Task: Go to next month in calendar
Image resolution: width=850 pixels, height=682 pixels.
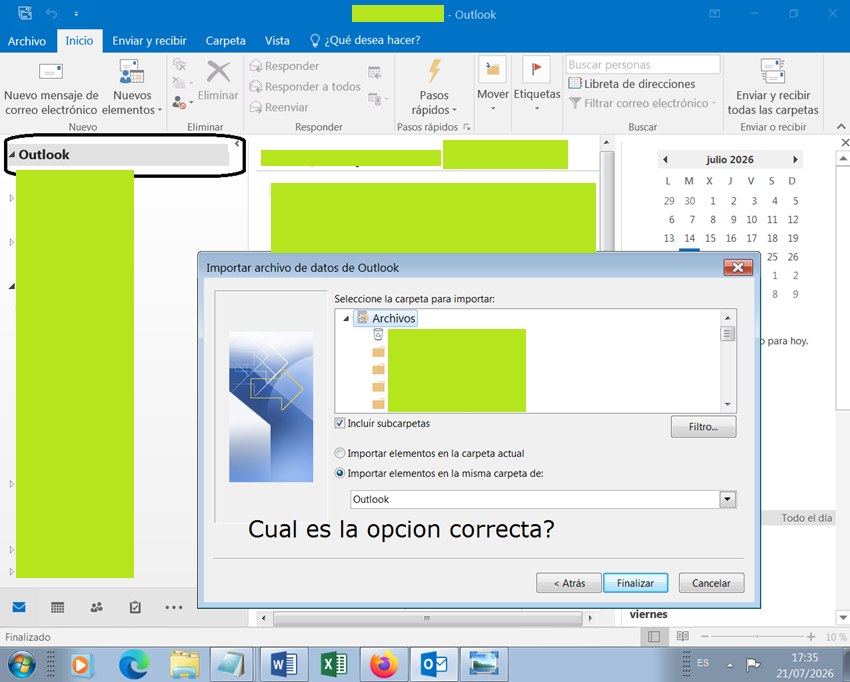Action: [795, 159]
